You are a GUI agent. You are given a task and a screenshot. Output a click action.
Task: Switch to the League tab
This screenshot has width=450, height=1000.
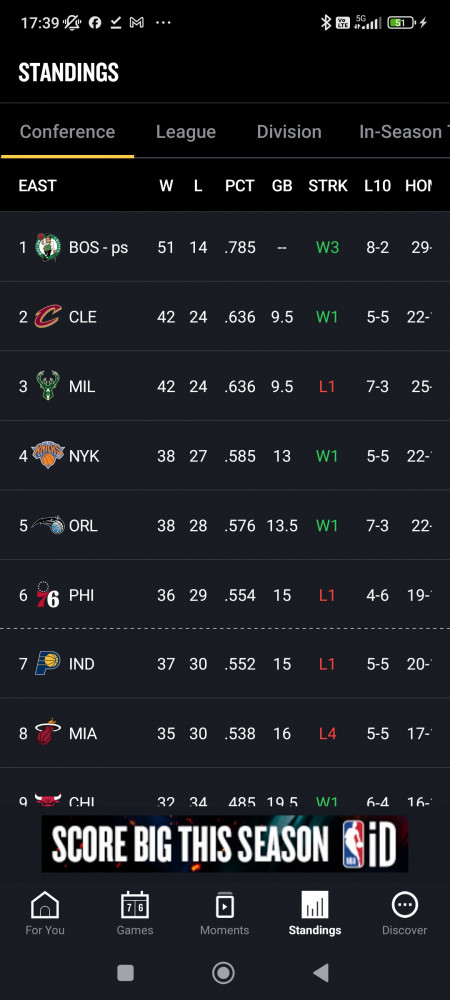click(185, 132)
